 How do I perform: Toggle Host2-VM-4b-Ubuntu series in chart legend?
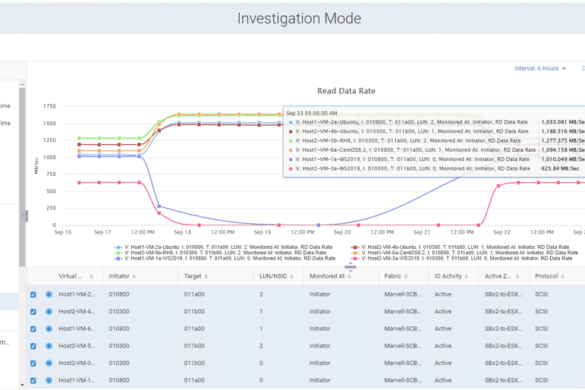click(460, 247)
